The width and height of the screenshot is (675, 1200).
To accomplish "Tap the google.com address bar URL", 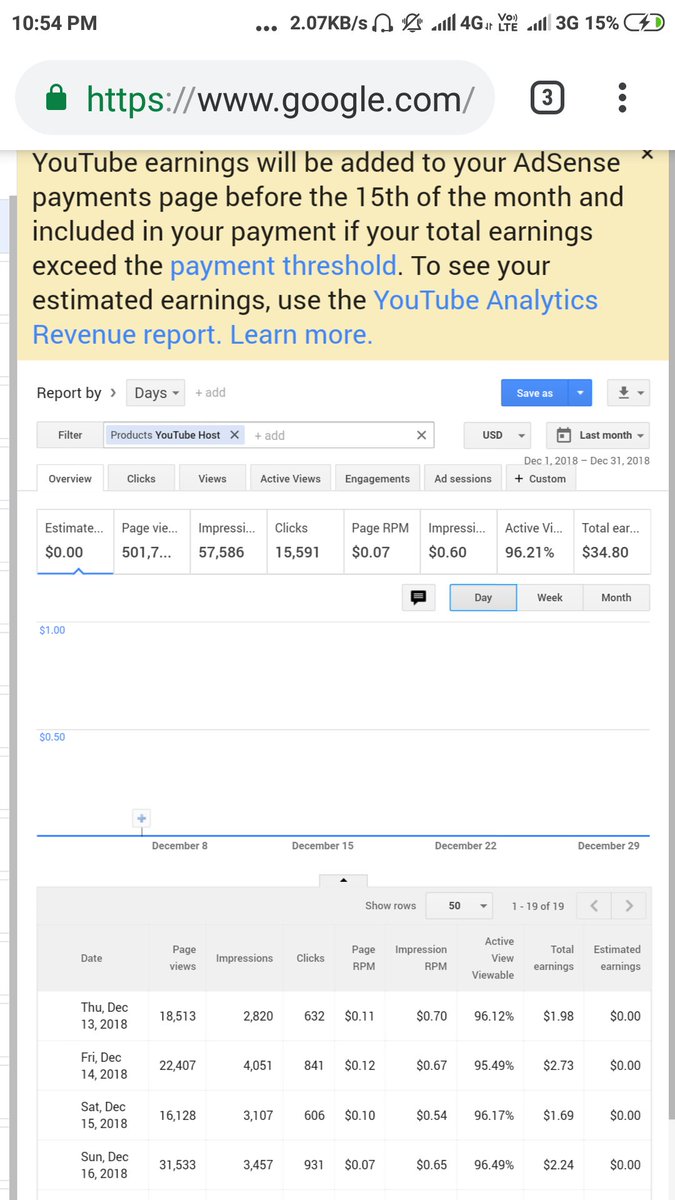I will (280, 98).
